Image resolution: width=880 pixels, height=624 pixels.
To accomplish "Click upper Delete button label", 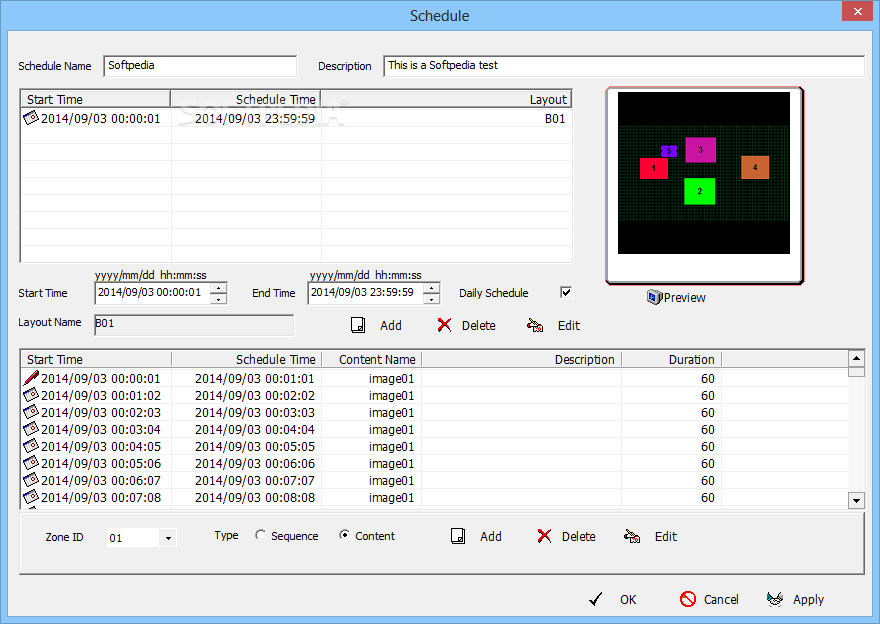I will pos(479,325).
